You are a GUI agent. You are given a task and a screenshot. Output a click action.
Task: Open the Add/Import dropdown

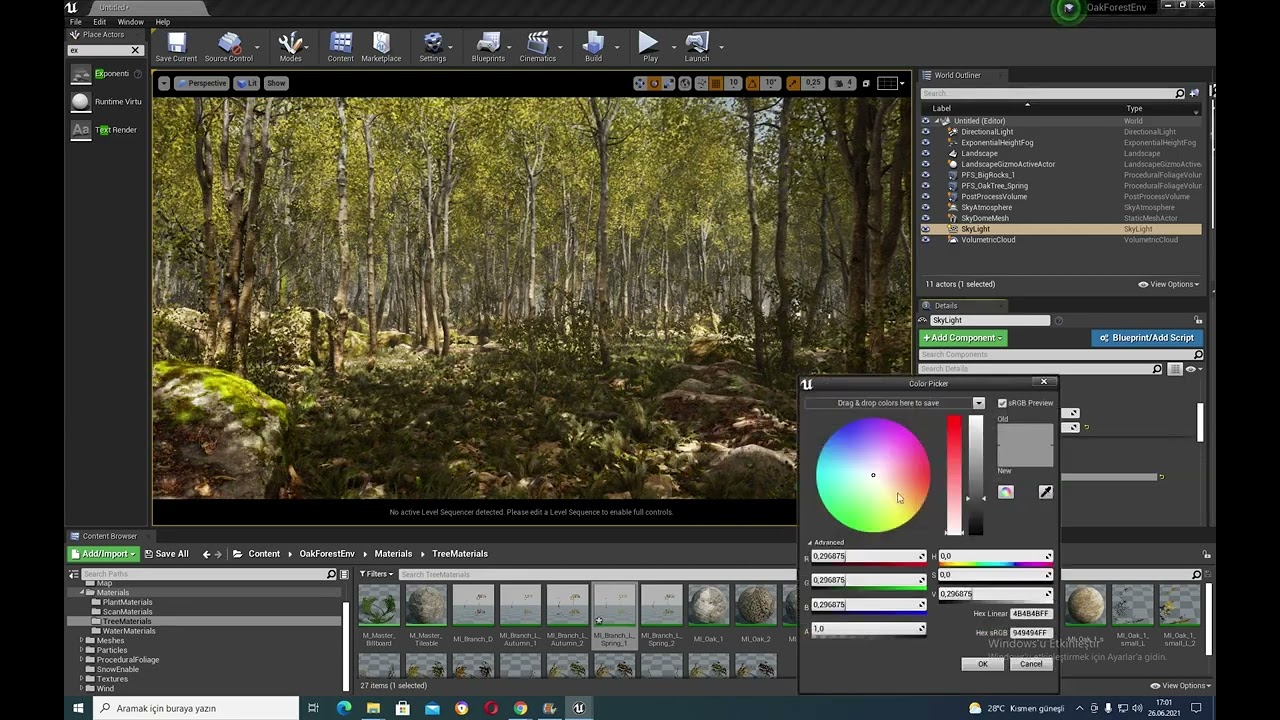click(103, 554)
